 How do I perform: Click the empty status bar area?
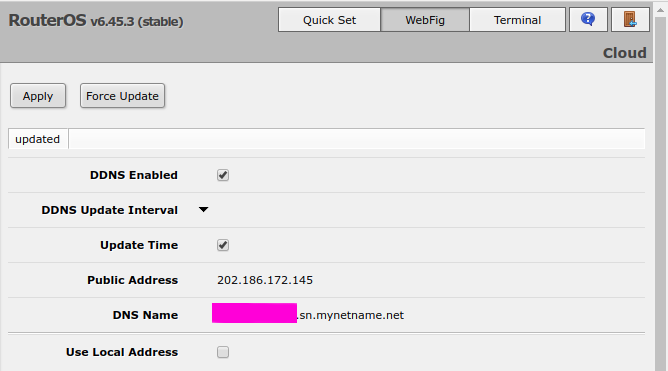tap(357, 139)
